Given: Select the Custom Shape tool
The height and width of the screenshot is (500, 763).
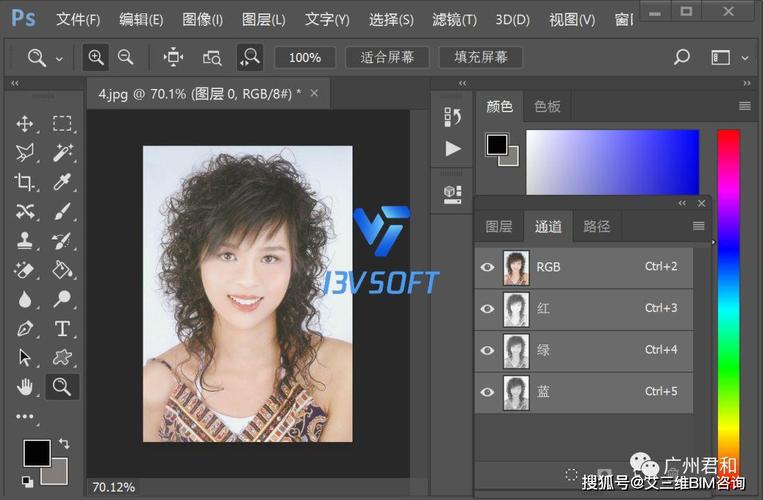Looking at the screenshot, I should (x=62, y=358).
